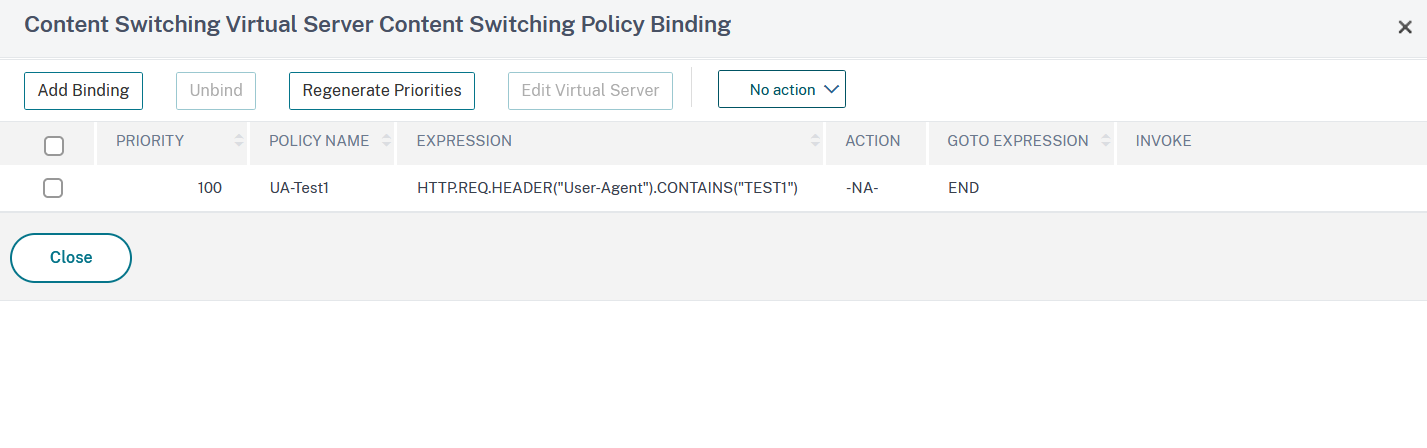Tick the select-all checkbox in table header

point(54,146)
